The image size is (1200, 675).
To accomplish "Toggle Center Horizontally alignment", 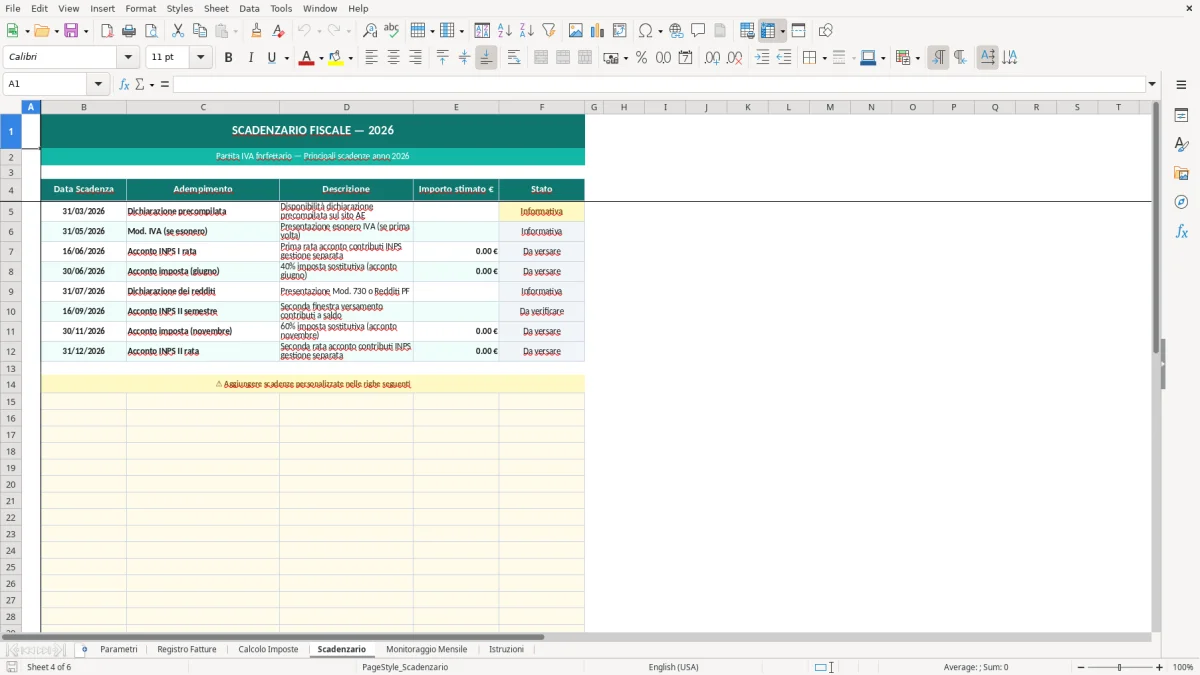I will click(x=393, y=58).
